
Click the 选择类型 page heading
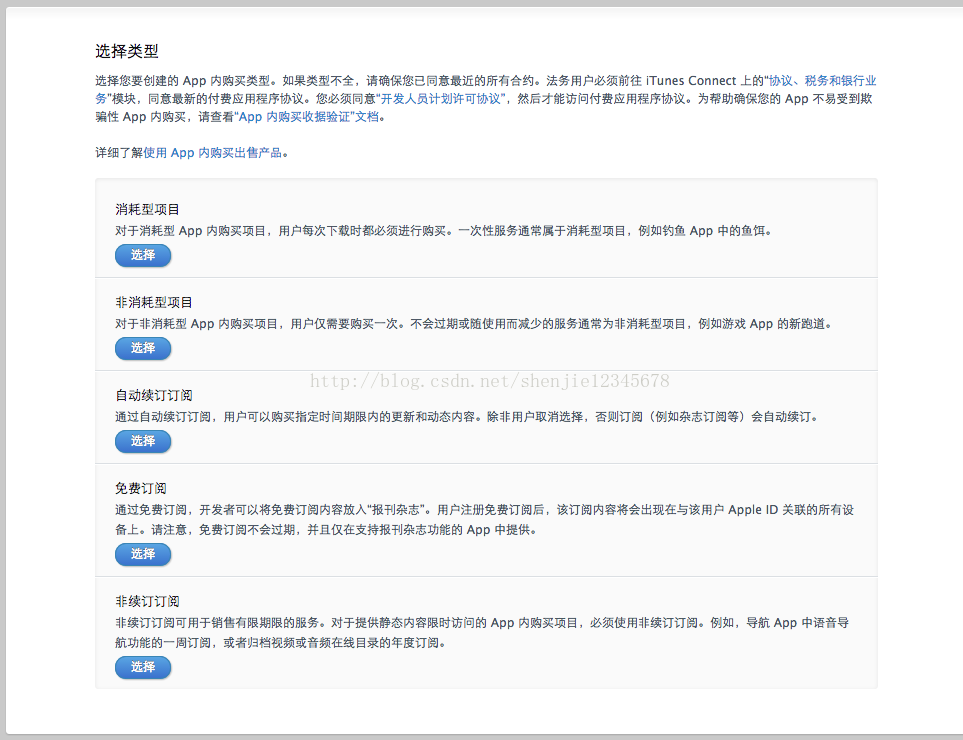(x=127, y=52)
